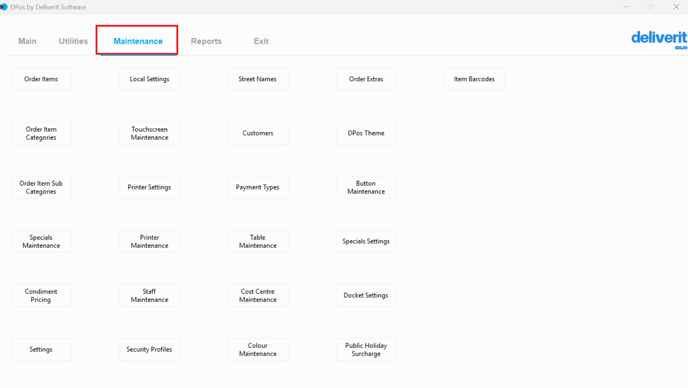Open the Utilities tab

point(73,41)
